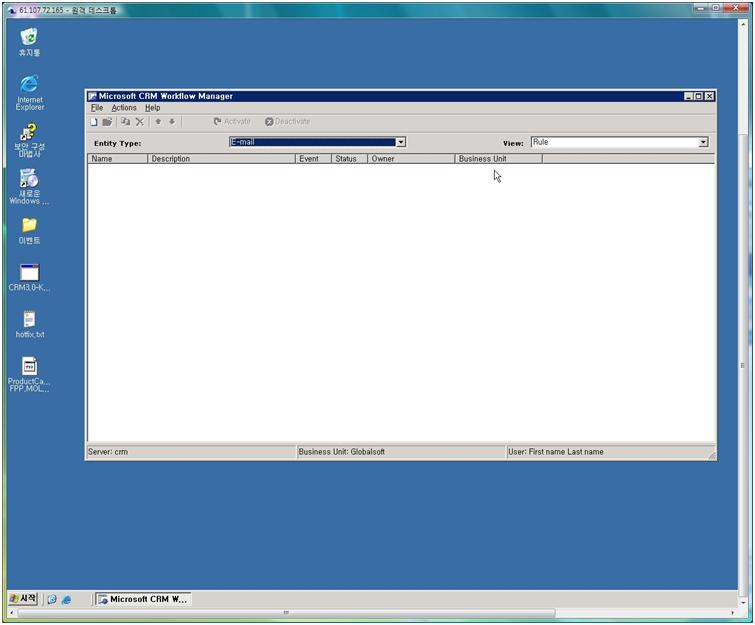Viewport: 755px width, 625px height.
Task: Sort by the Event column header
Action: [x=313, y=159]
